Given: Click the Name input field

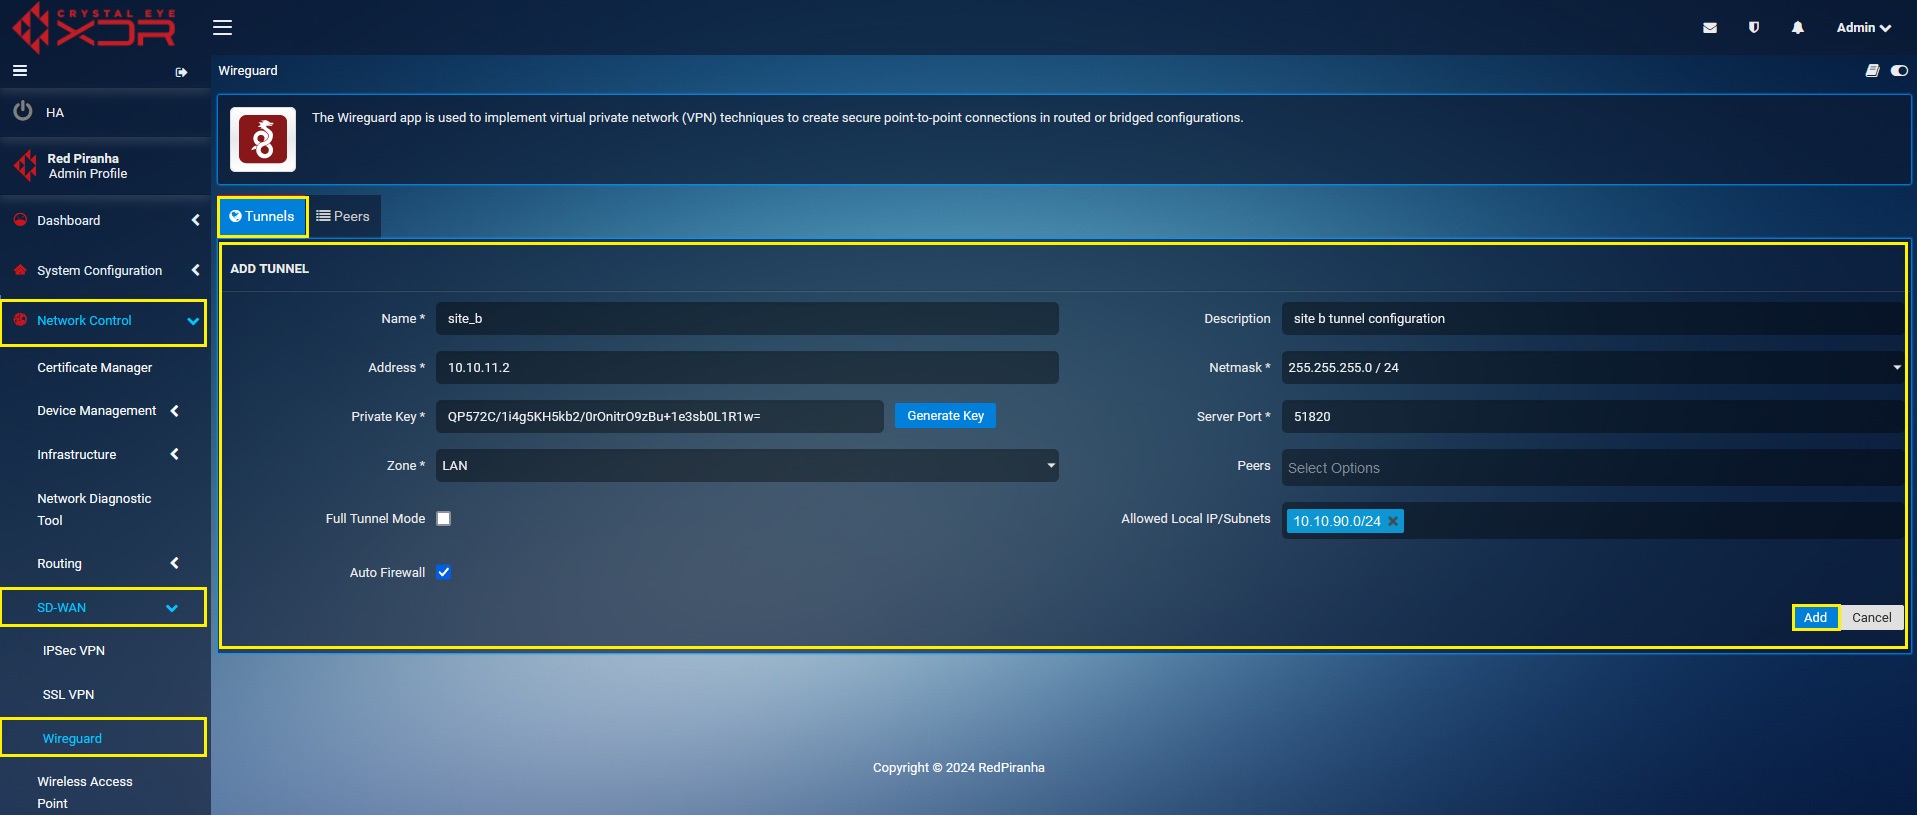Looking at the screenshot, I should (747, 319).
